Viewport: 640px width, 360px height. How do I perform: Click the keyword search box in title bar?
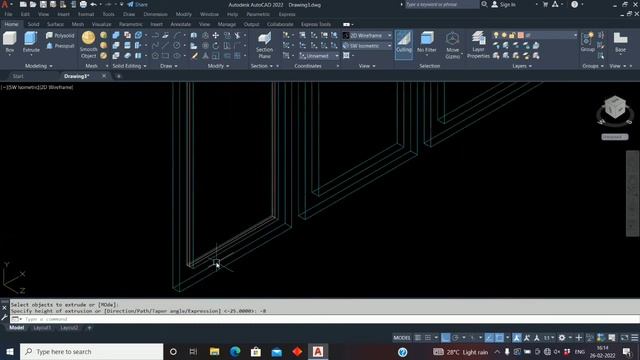click(442, 4)
